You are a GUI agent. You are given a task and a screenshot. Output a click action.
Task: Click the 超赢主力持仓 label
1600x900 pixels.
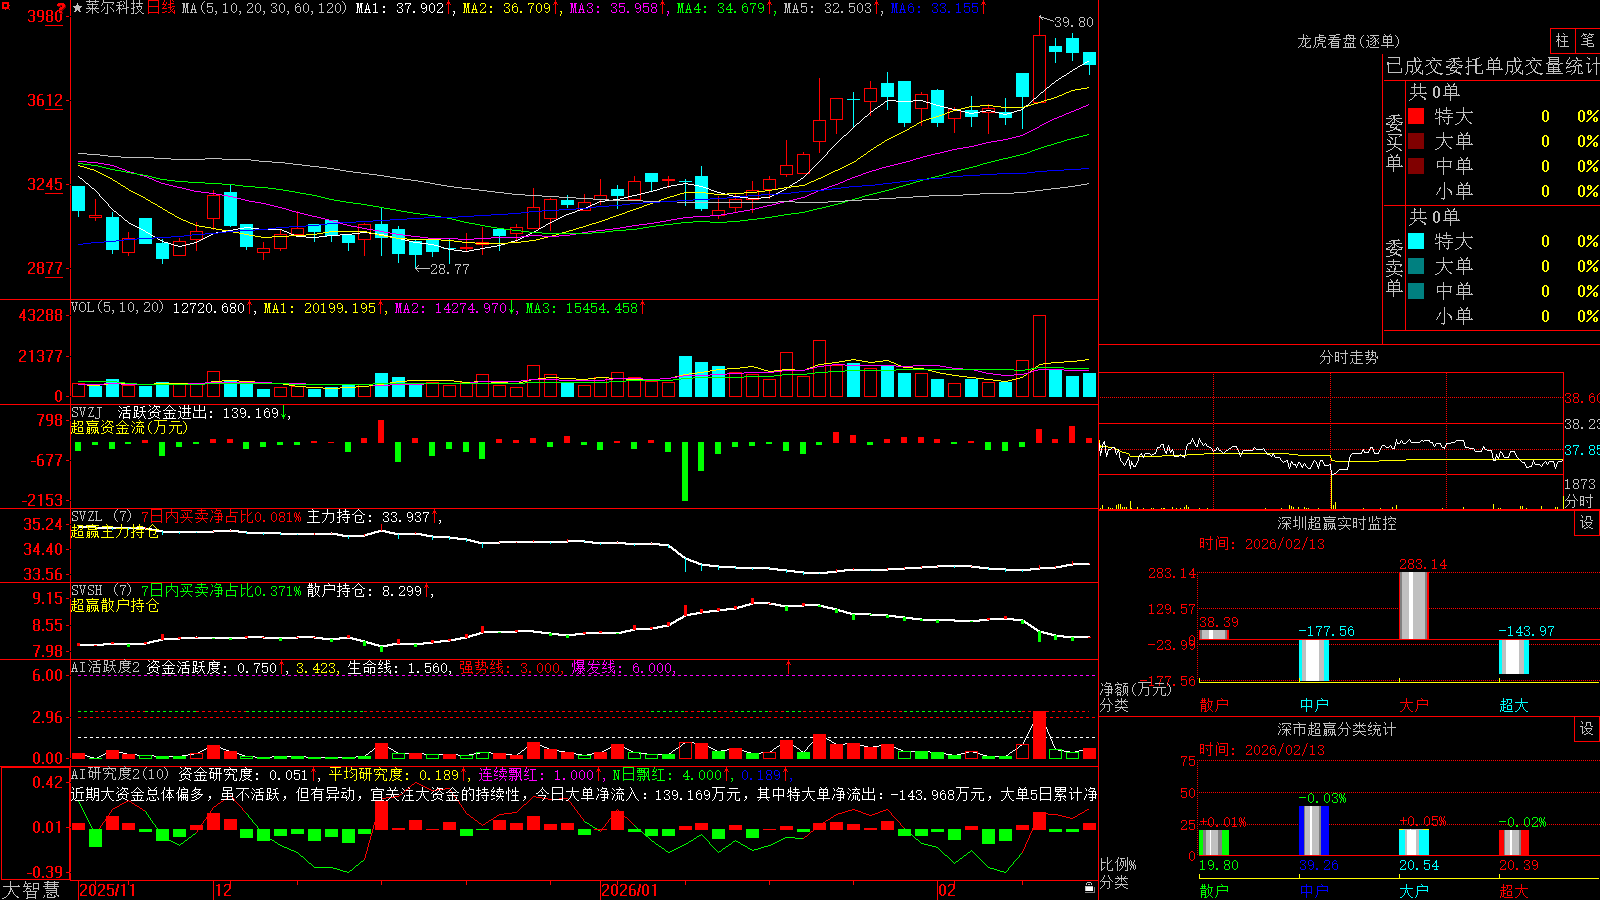pos(115,532)
